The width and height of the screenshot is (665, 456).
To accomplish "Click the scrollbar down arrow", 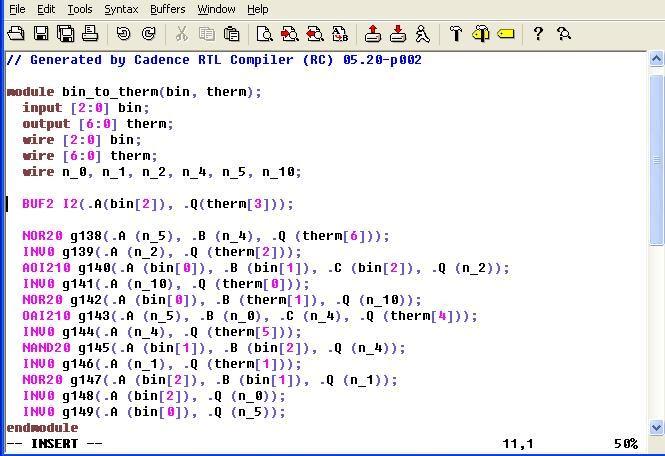I will pos(656,427).
